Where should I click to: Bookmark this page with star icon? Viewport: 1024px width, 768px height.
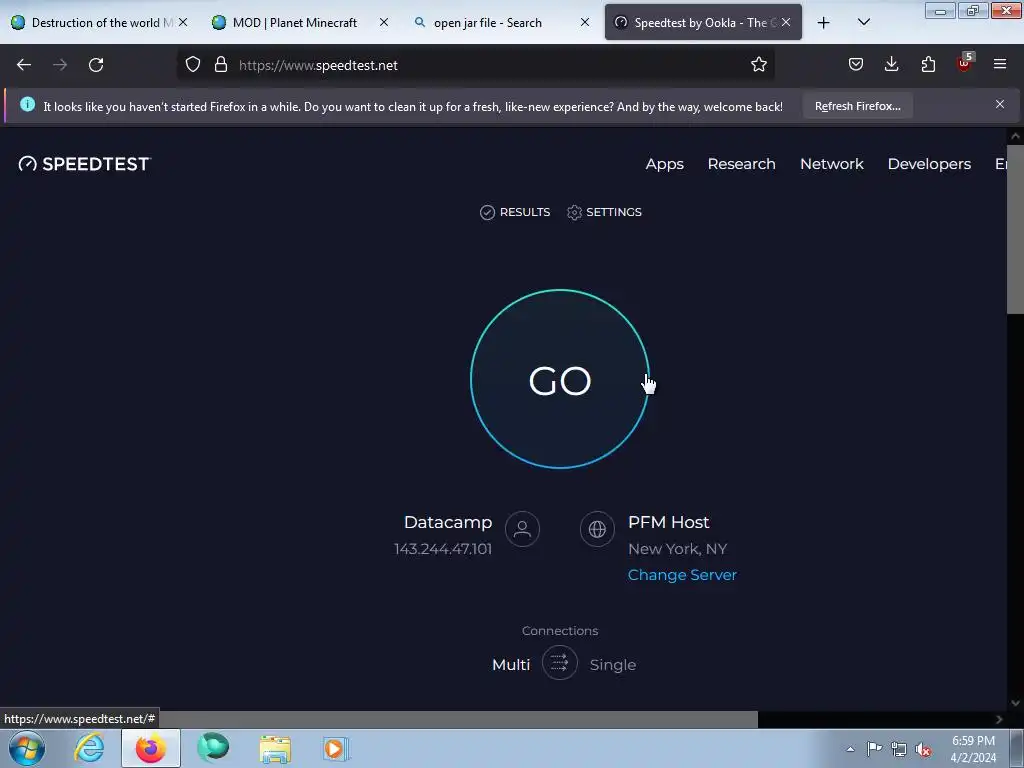758,64
